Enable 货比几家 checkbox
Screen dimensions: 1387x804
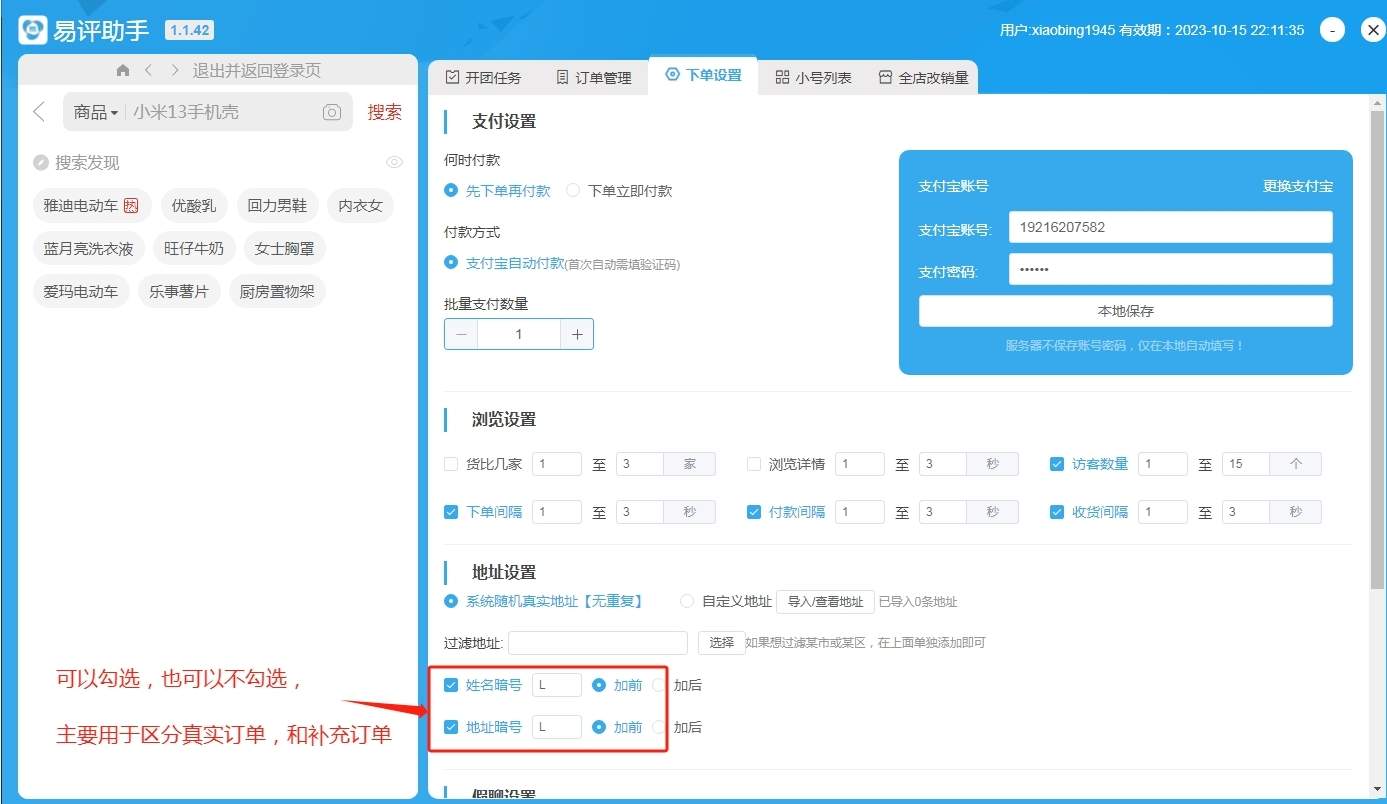point(451,464)
